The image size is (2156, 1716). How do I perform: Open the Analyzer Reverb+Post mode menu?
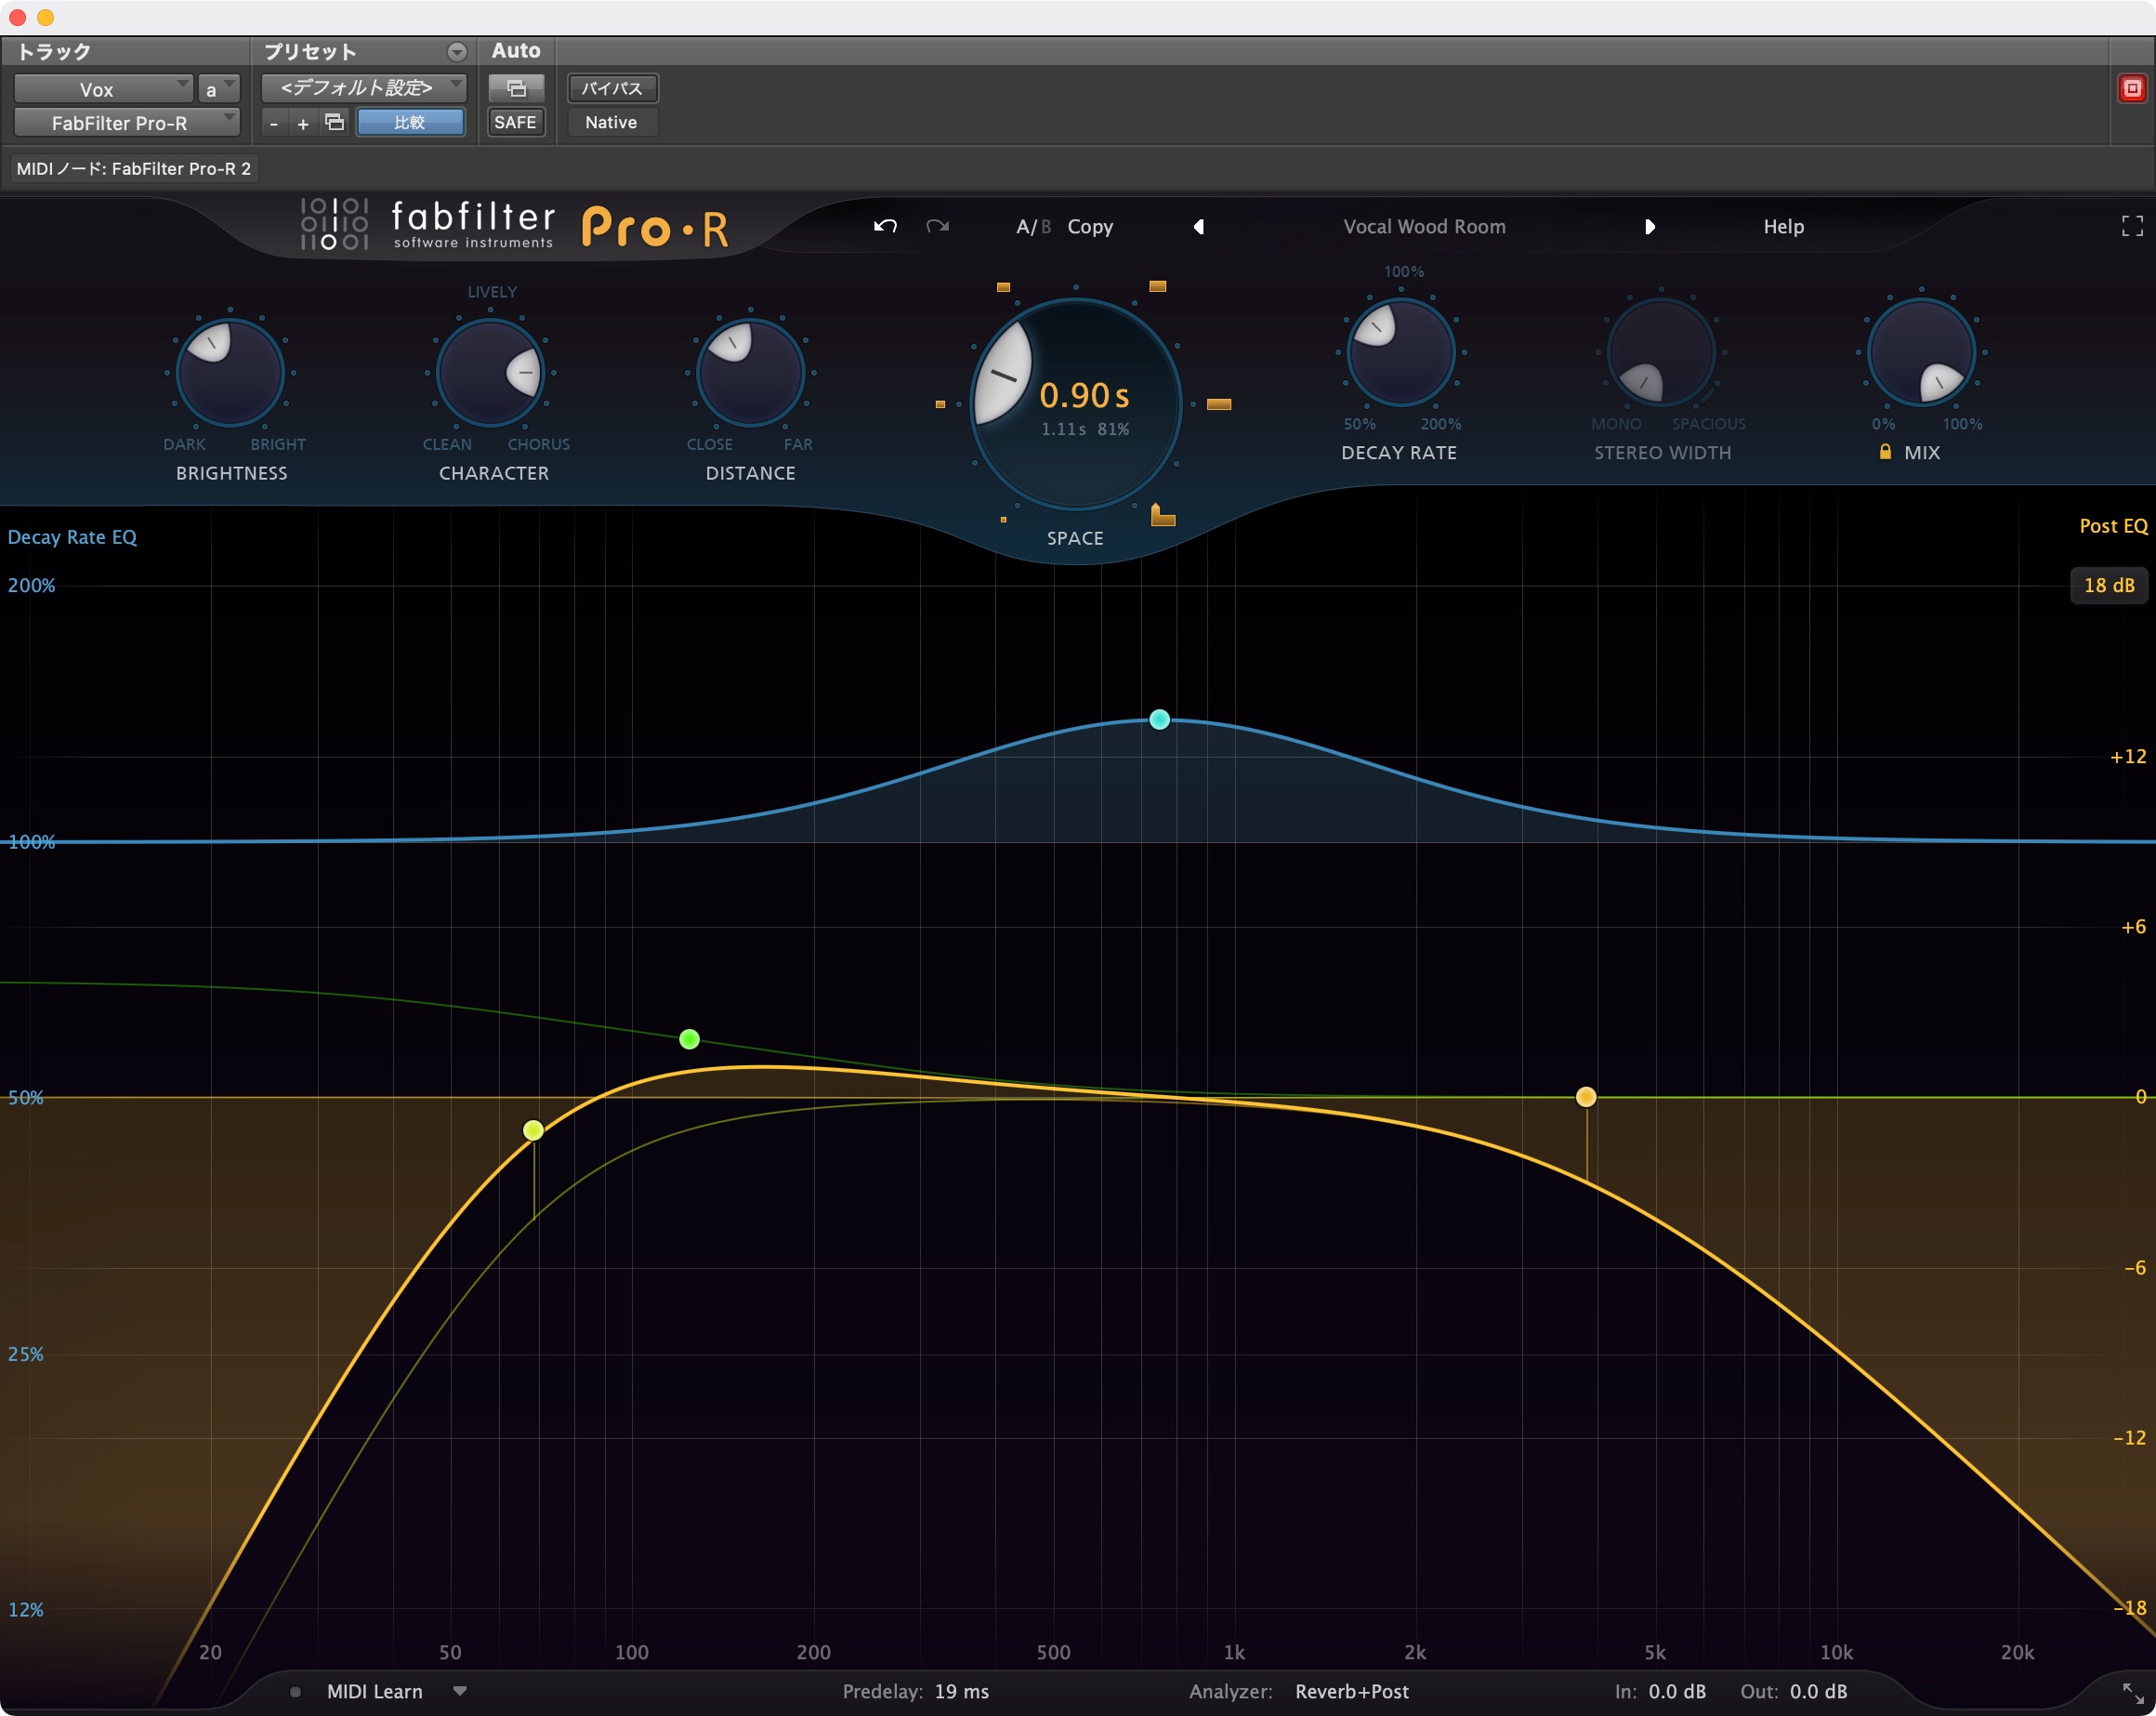coord(1352,1691)
